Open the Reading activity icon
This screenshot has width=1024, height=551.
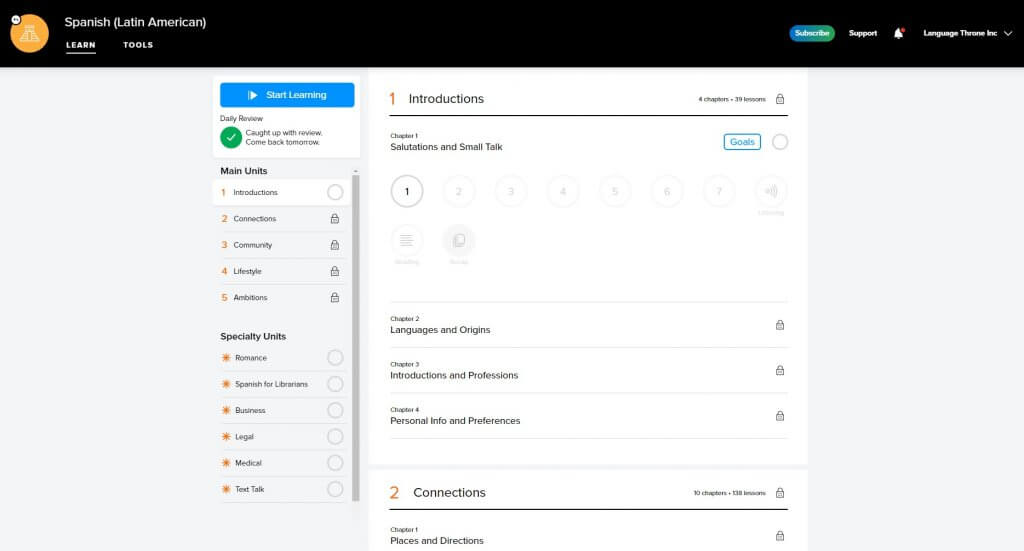(407, 241)
